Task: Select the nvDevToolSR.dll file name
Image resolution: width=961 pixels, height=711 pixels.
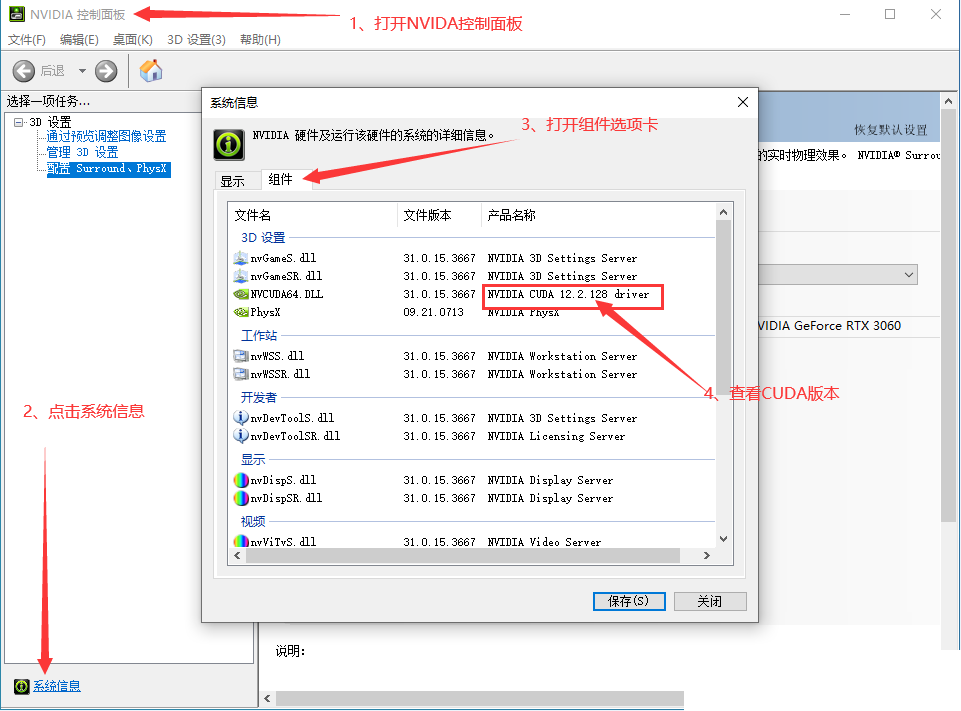Action: (x=295, y=436)
